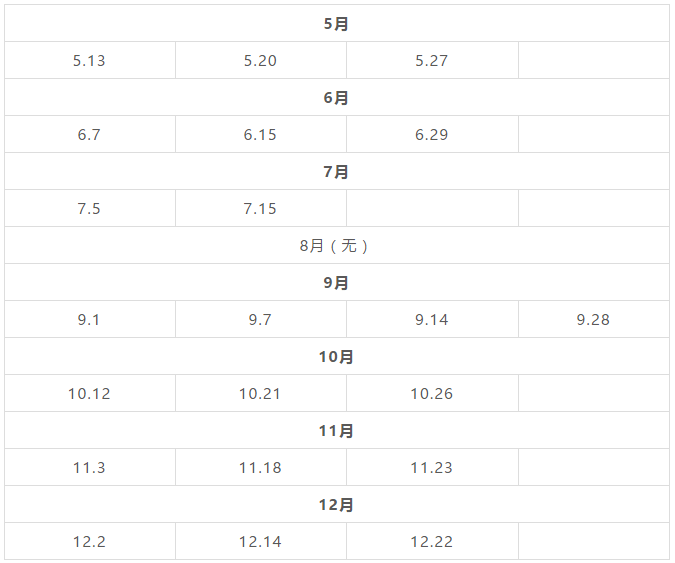The image size is (675, 563).
Task: Click the 12月 header row
Action: pos(337,504)
